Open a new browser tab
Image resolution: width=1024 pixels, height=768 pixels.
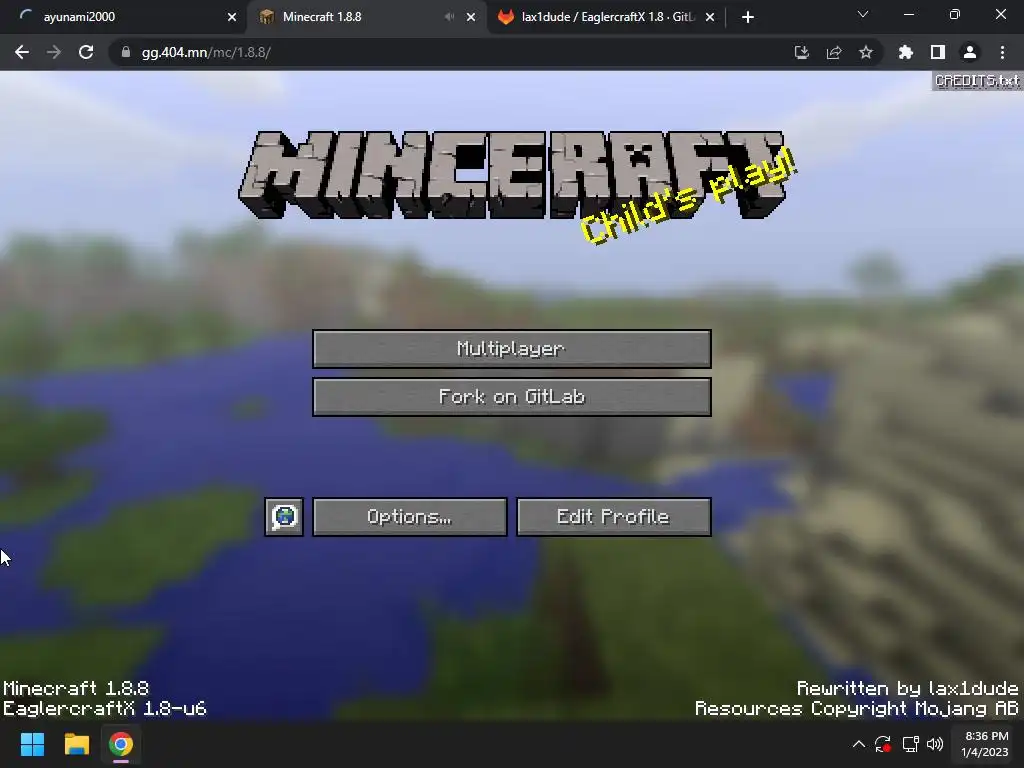748,17
